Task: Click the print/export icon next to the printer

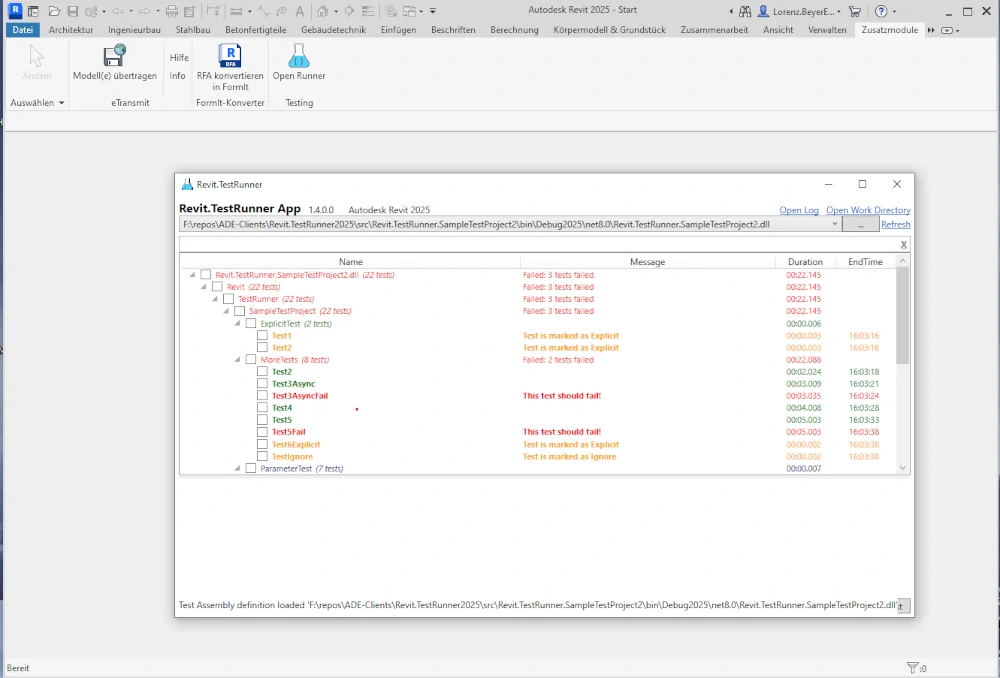Action: 189,11
